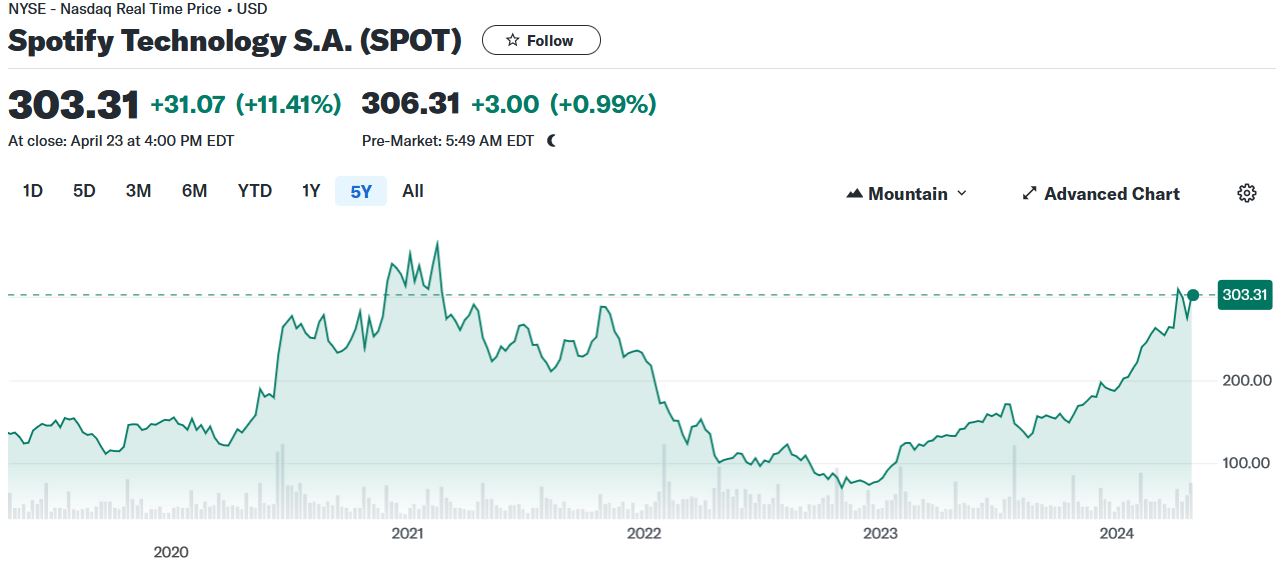Open the Advanced Chart link
Viewport: 1285px width, 564px height.
coord(1111,193)
